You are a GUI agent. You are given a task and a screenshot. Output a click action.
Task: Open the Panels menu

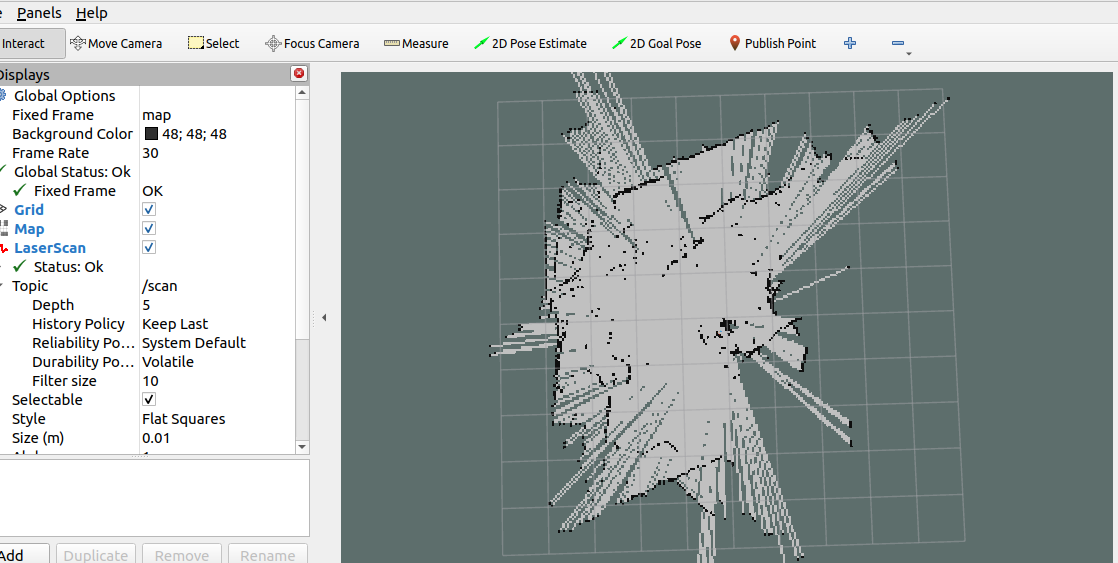(39, 13)
